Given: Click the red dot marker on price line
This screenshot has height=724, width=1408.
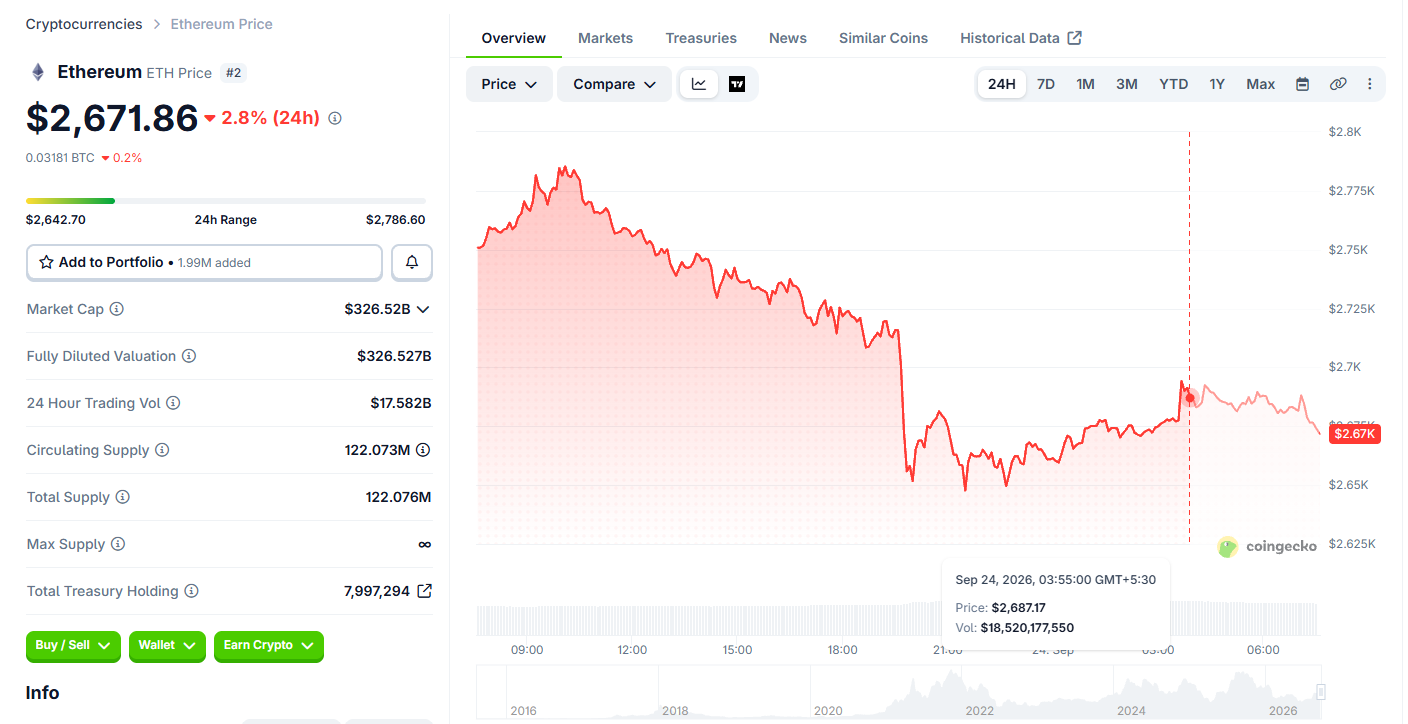Looking at the screenshot, I should click(x=1190, y=398).
